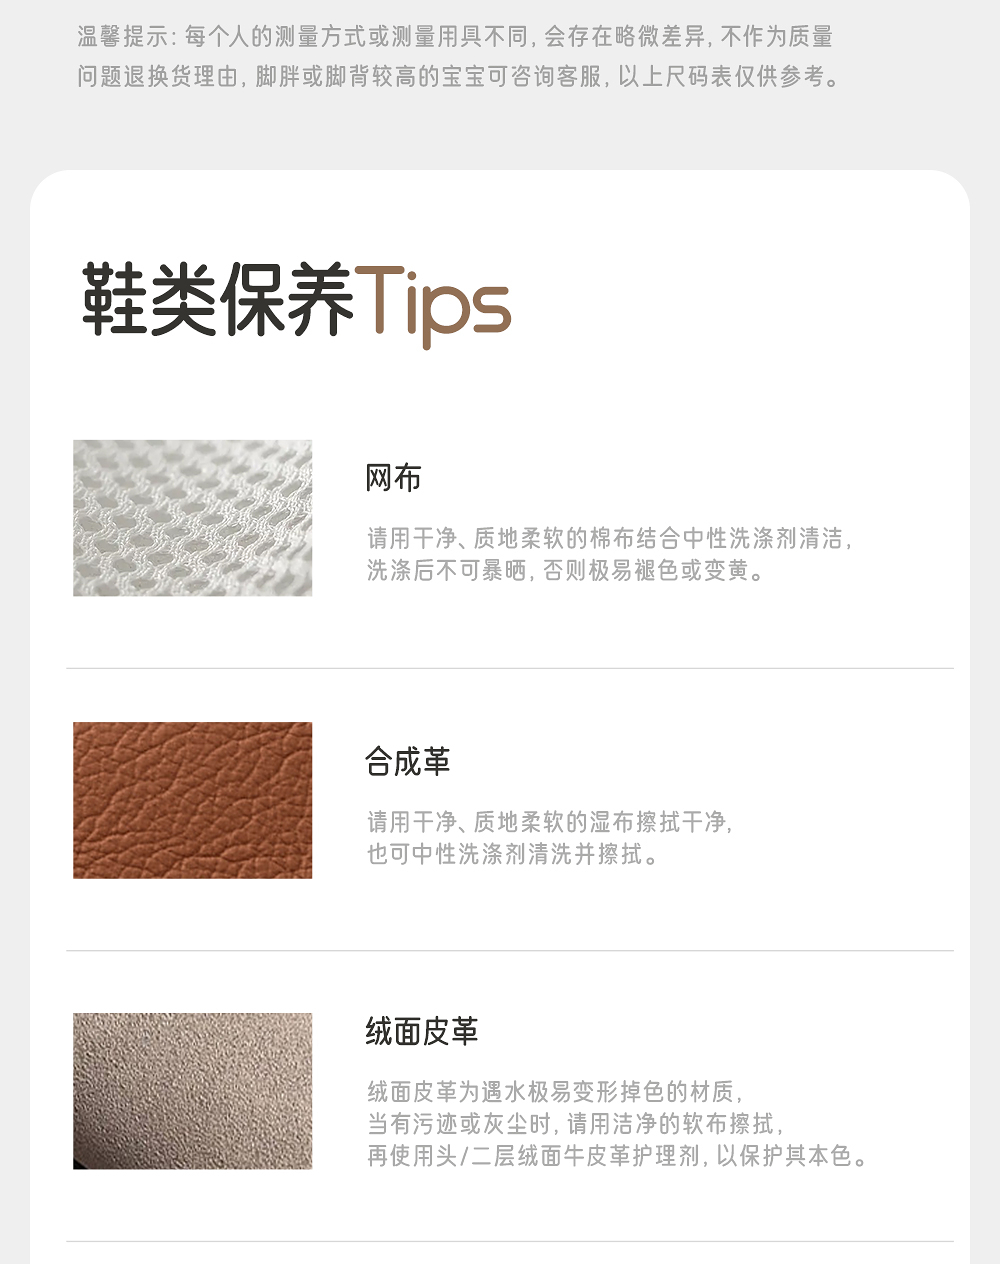Click the brown synthetic leather thumbnail

(192, 800)
